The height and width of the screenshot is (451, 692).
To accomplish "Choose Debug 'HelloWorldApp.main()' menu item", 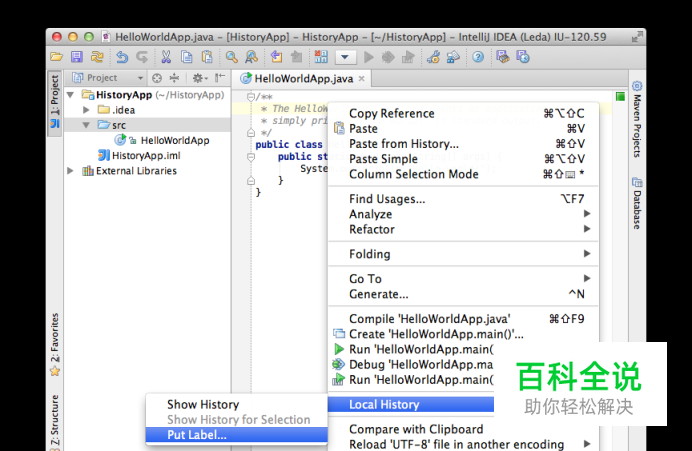I will click(x=411, y=365).
